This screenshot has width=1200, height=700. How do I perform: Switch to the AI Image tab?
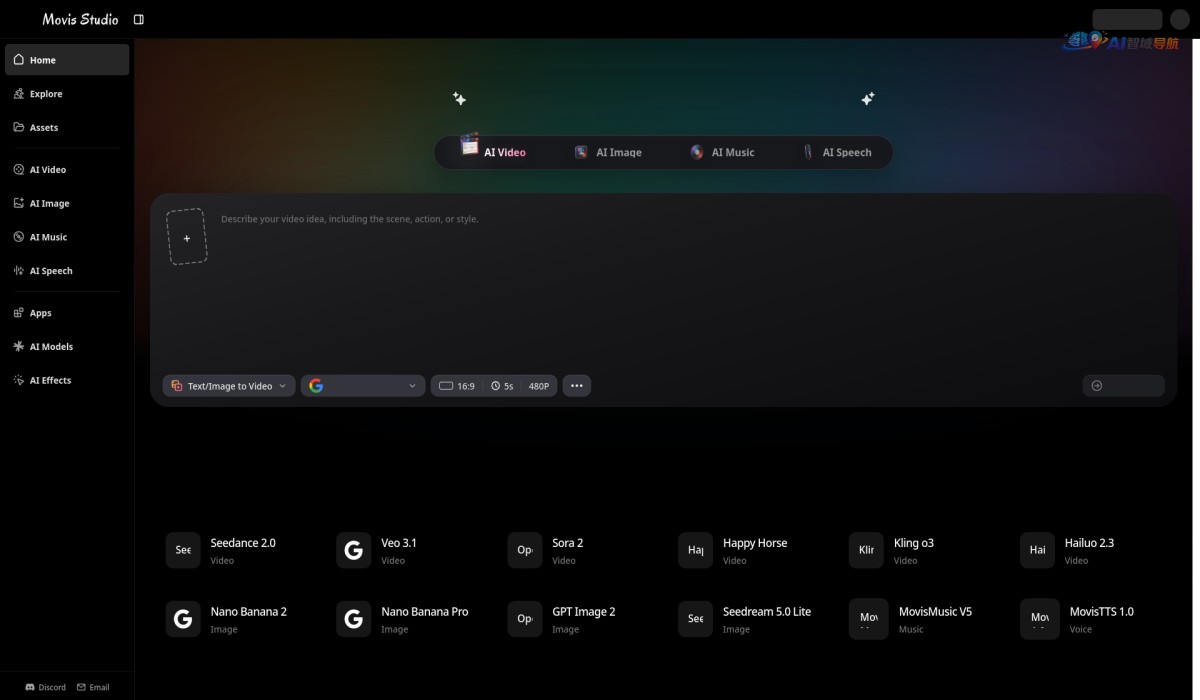[x=609, y=152]
